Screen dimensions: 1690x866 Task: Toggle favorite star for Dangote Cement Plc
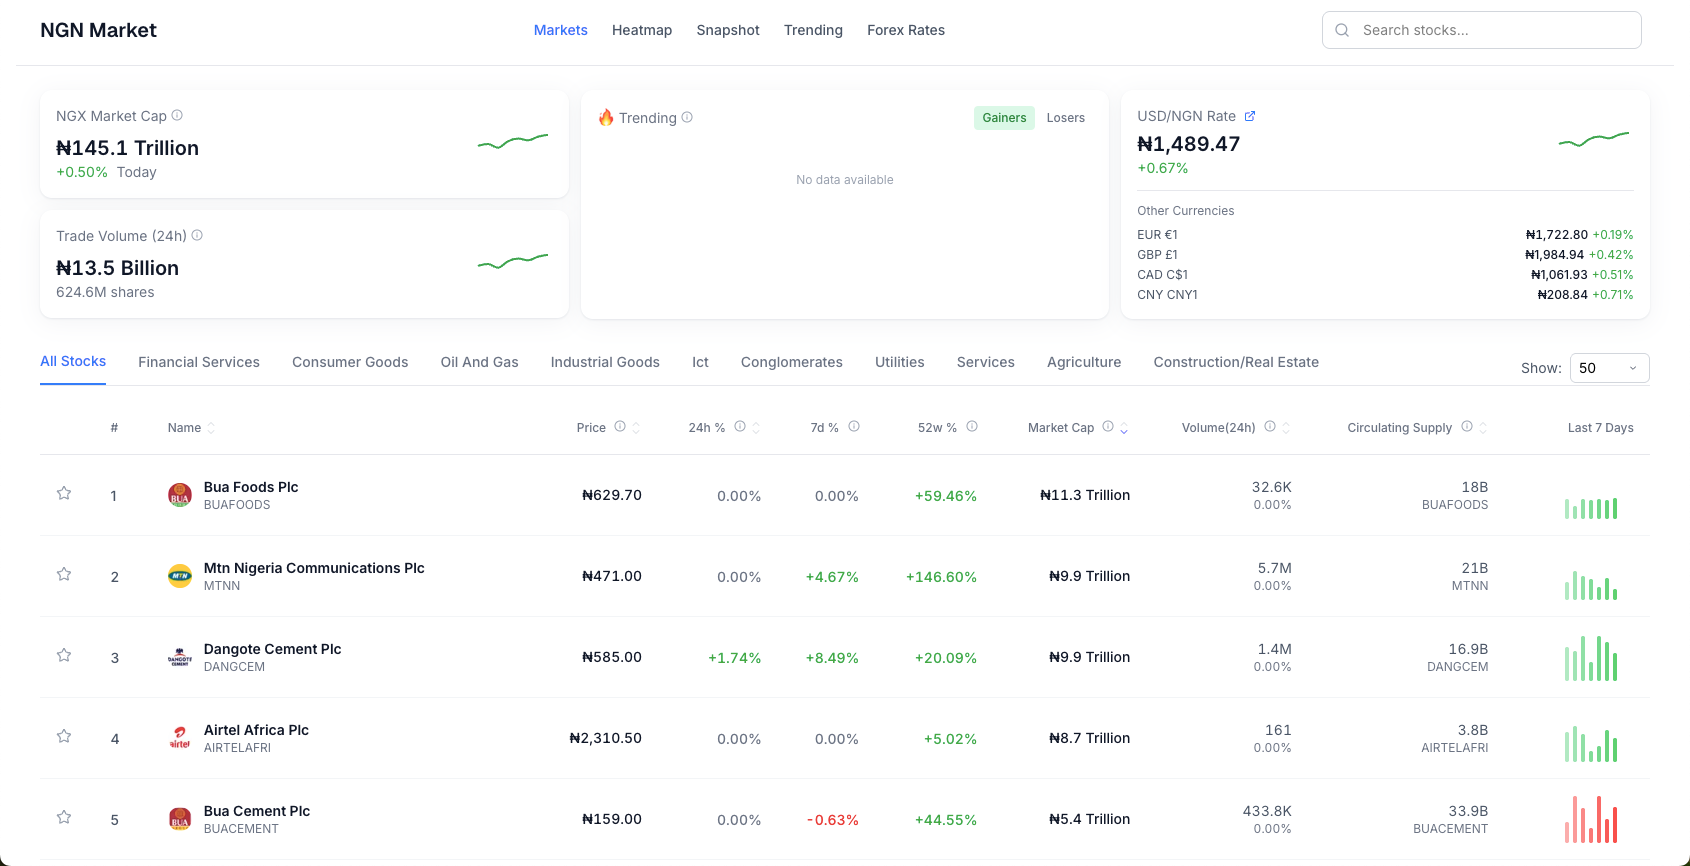click(64, 655)
